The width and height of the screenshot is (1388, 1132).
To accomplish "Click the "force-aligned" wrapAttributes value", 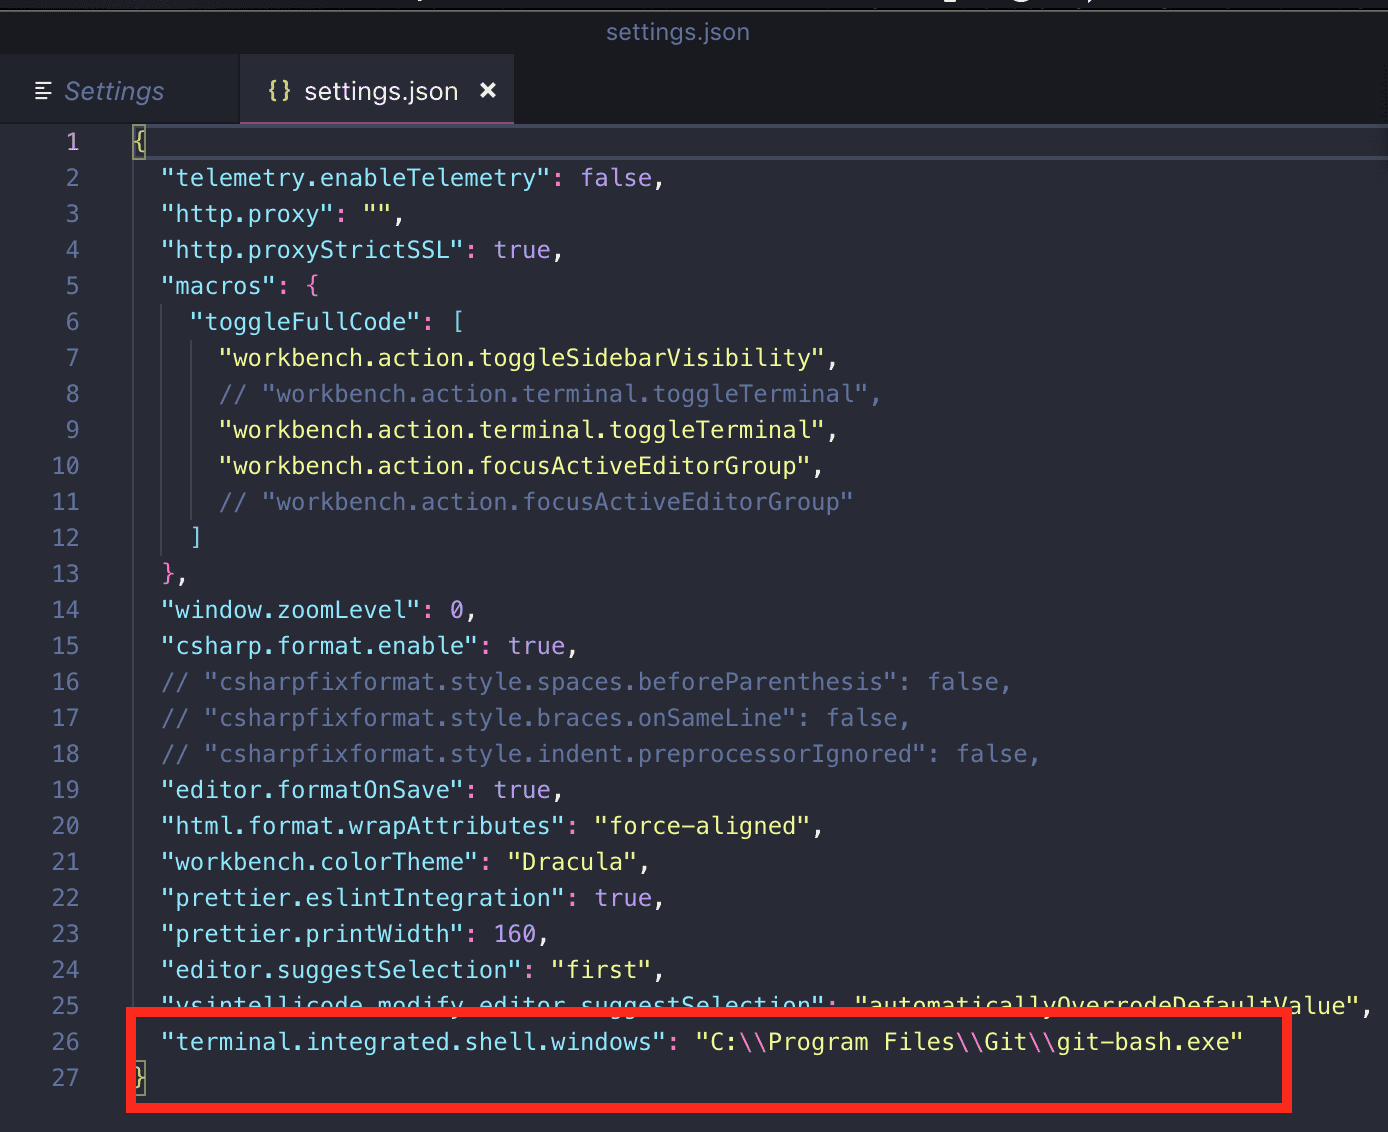I will (x=704, y=825).
